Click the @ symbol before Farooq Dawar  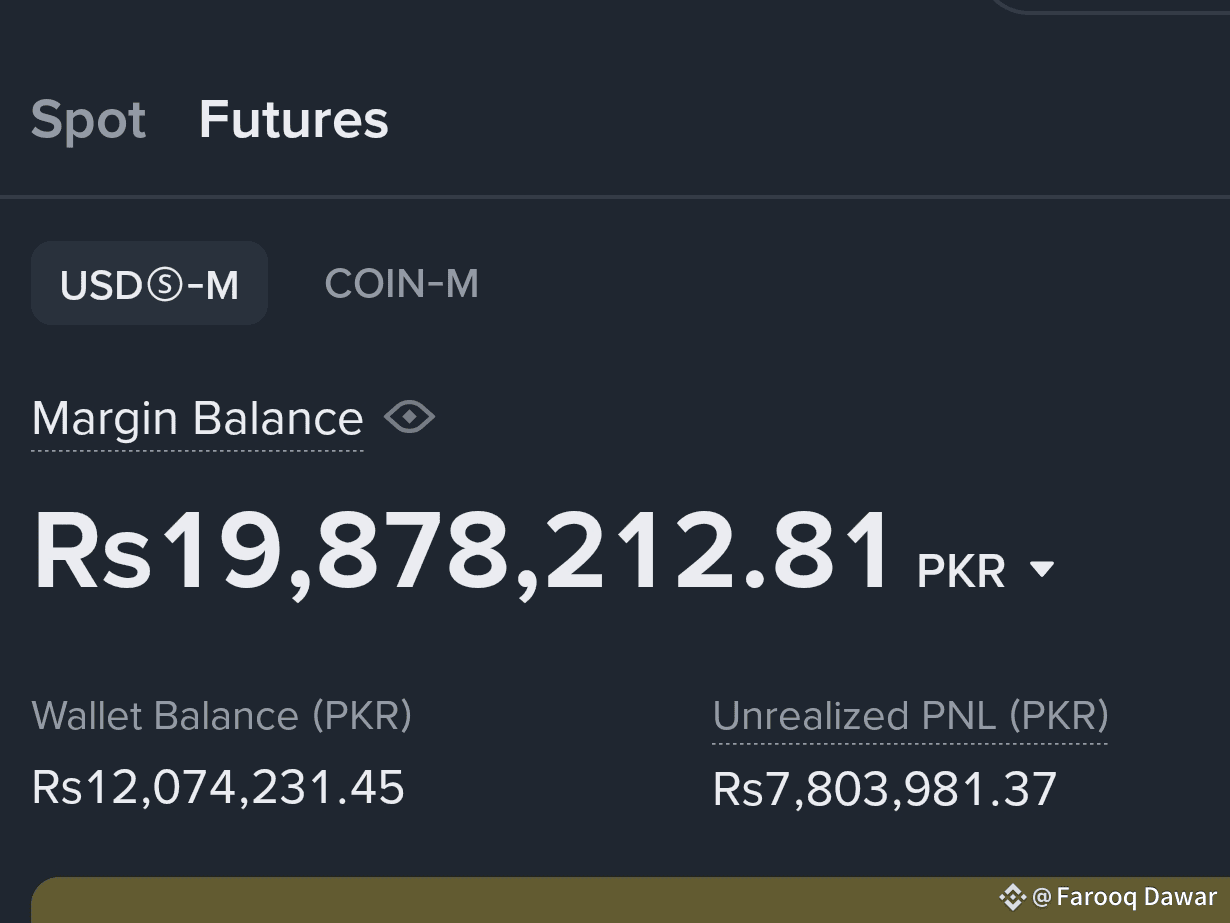(x=1041, y=897)
